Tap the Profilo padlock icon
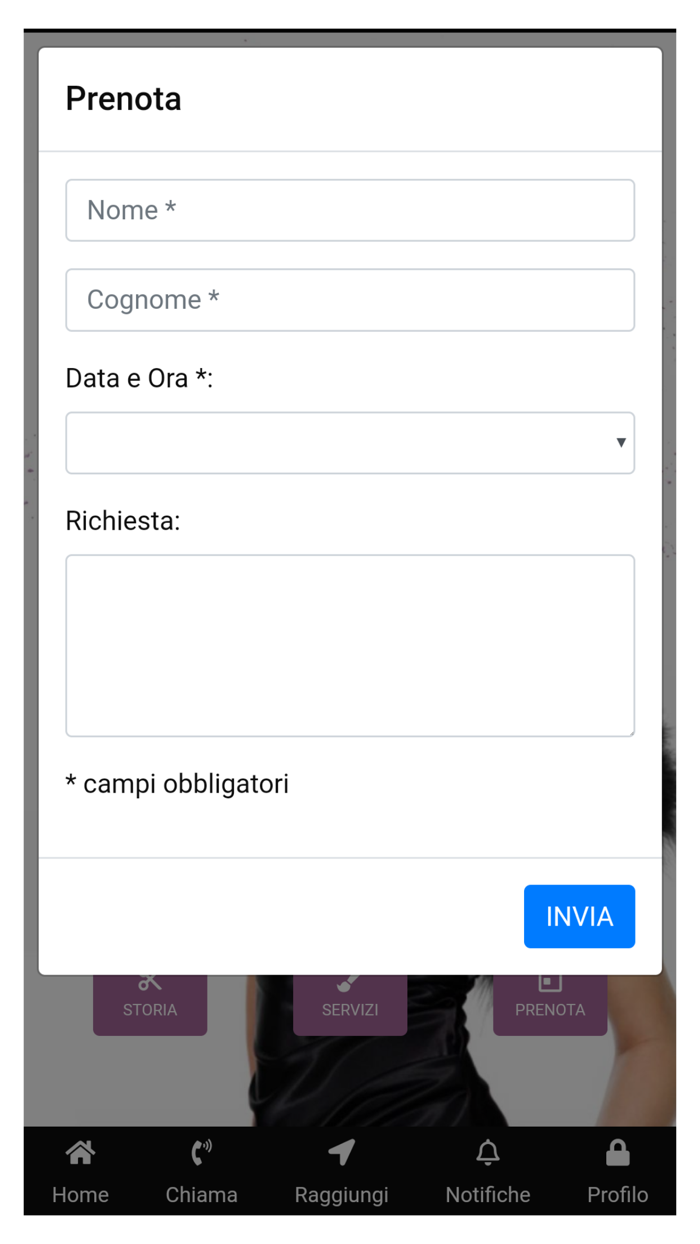The width and height of the screenshot is (700, 1244). pos(617,1153)
